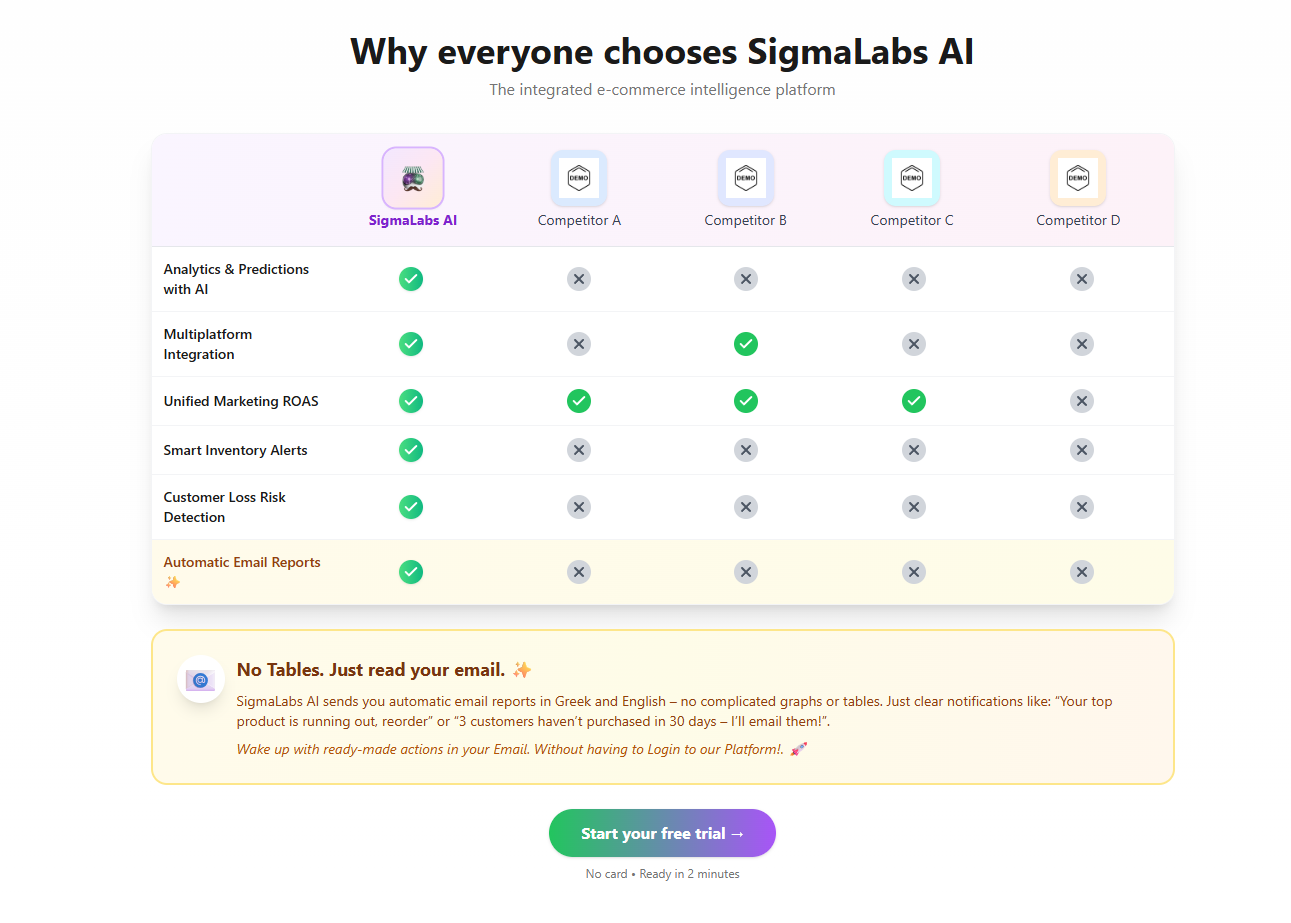Image resolution: width=1291 pixels, height=923 pixels.
Task: Click the Competitor D demo logo
Action: point(1078,178)
